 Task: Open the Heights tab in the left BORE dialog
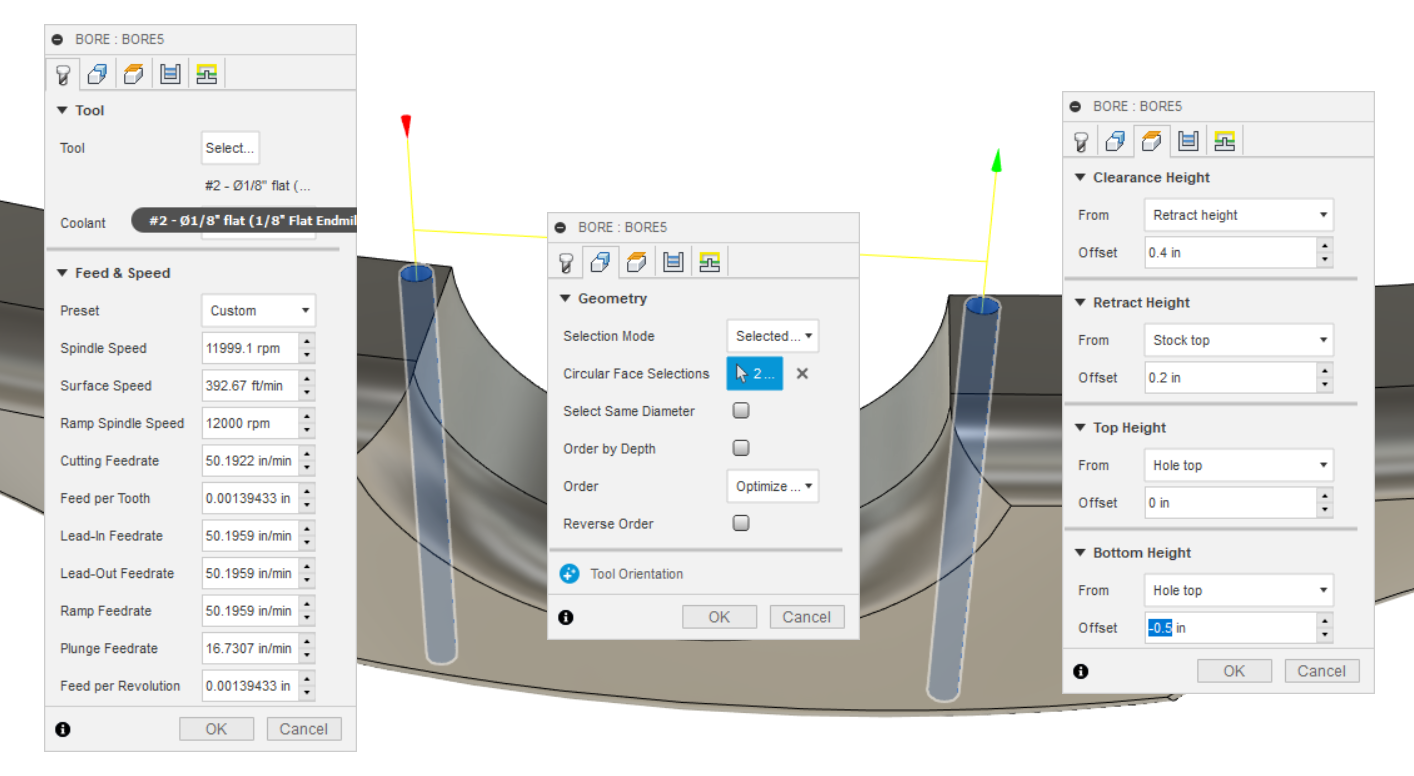pos(134,73)
